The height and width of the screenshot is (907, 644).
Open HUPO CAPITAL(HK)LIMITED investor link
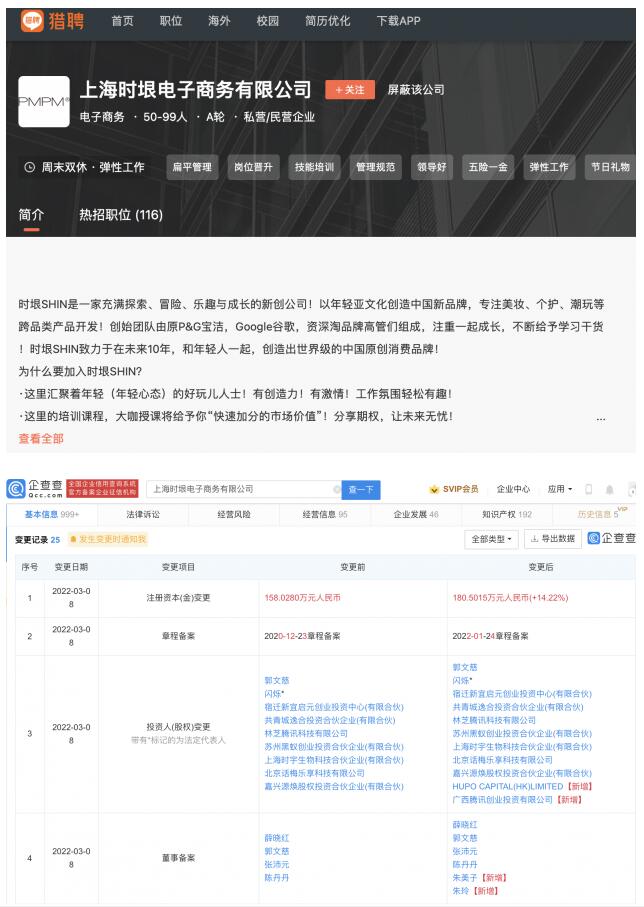(x=507, y=787)
